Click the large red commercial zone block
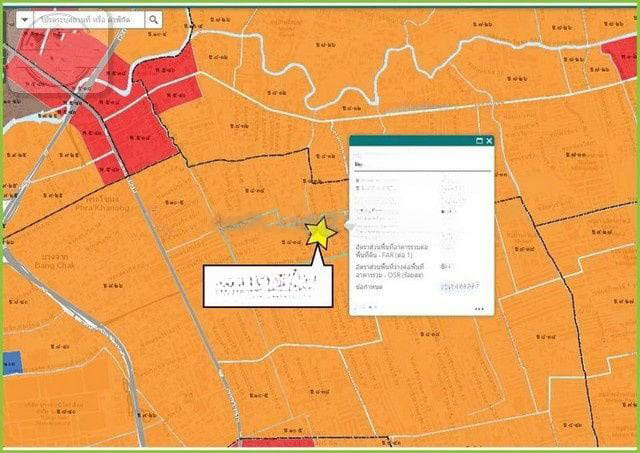Screen dimensions: 640x453 (138, 134)
